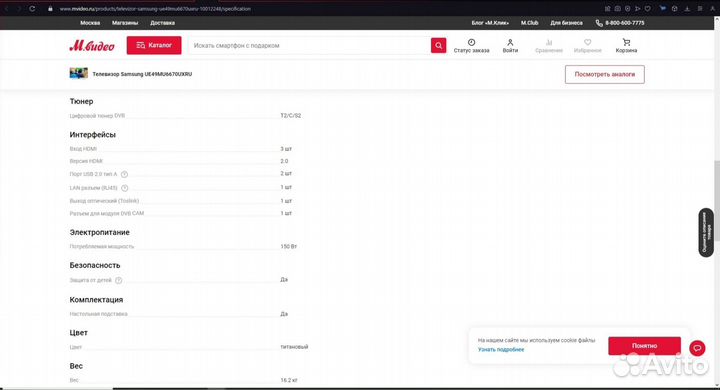This screenshot has height=390, width=720.
Task: Reload the page in the browser
Action: tap(32, 8)
